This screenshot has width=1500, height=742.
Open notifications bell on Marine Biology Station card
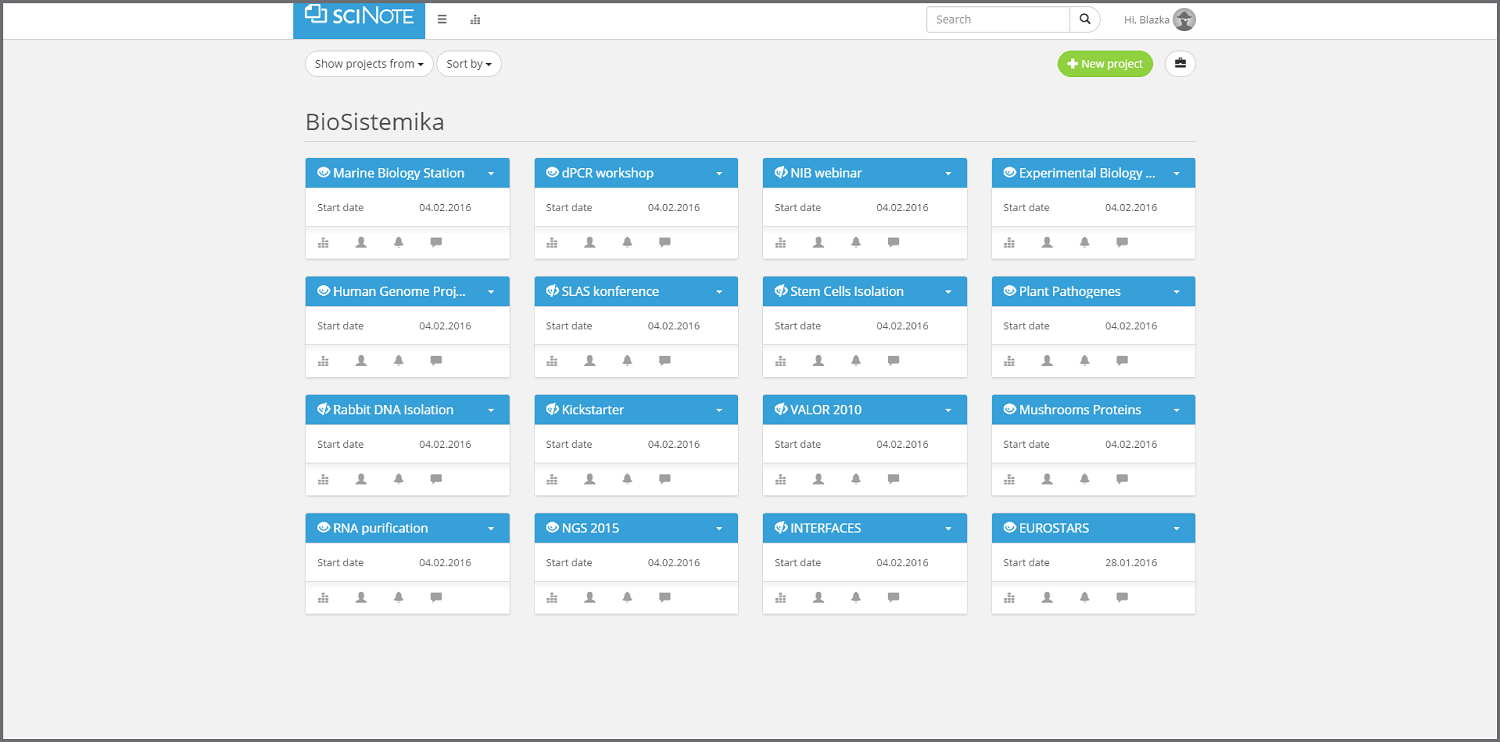click(398, 242)
